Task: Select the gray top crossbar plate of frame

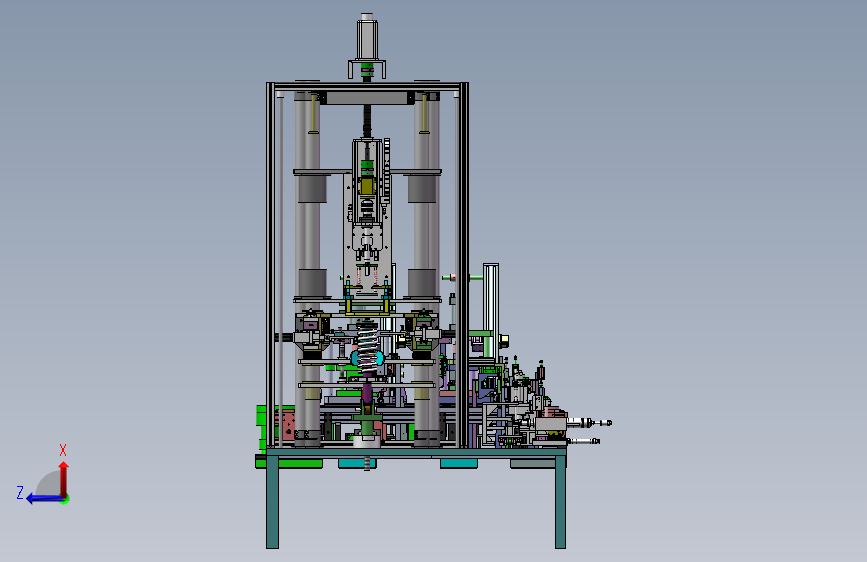Action: point(367,98)
